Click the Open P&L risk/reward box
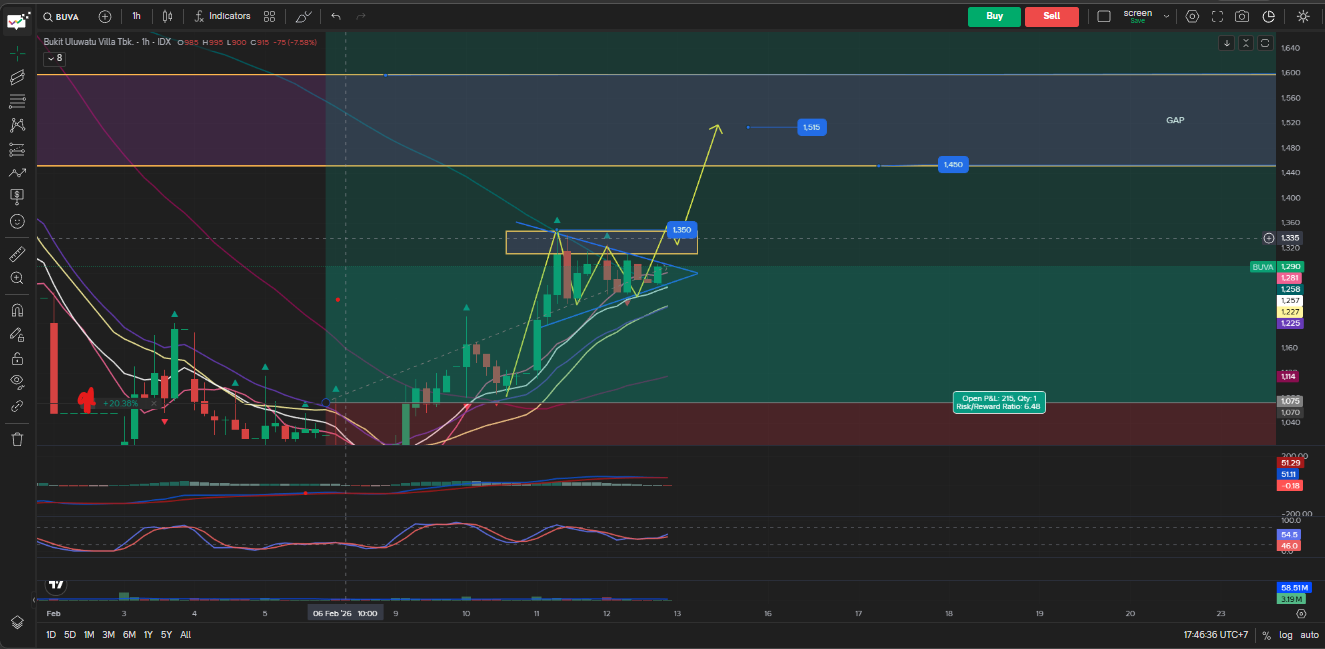Screen dimensions: 1325x649 point(999,402)
